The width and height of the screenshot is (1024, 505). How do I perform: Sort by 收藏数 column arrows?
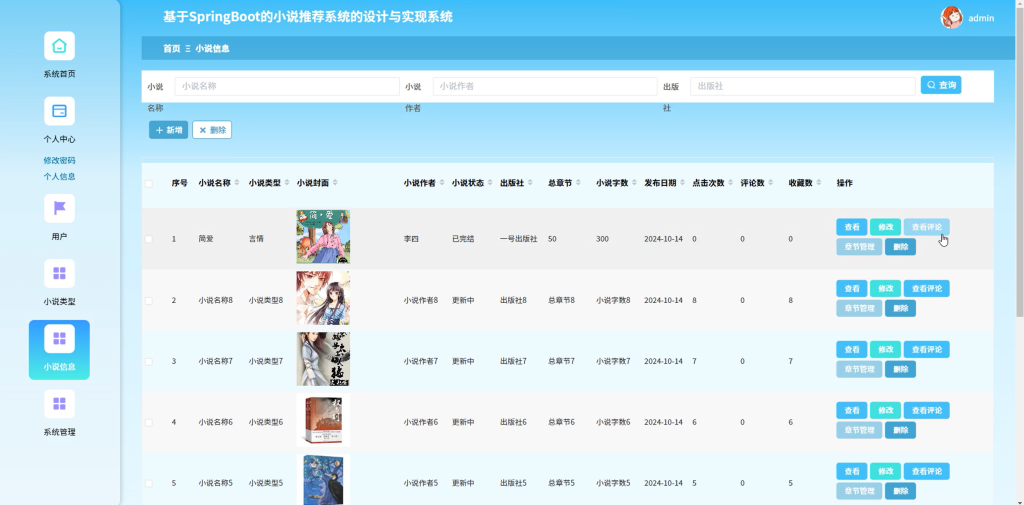[819, 183]
